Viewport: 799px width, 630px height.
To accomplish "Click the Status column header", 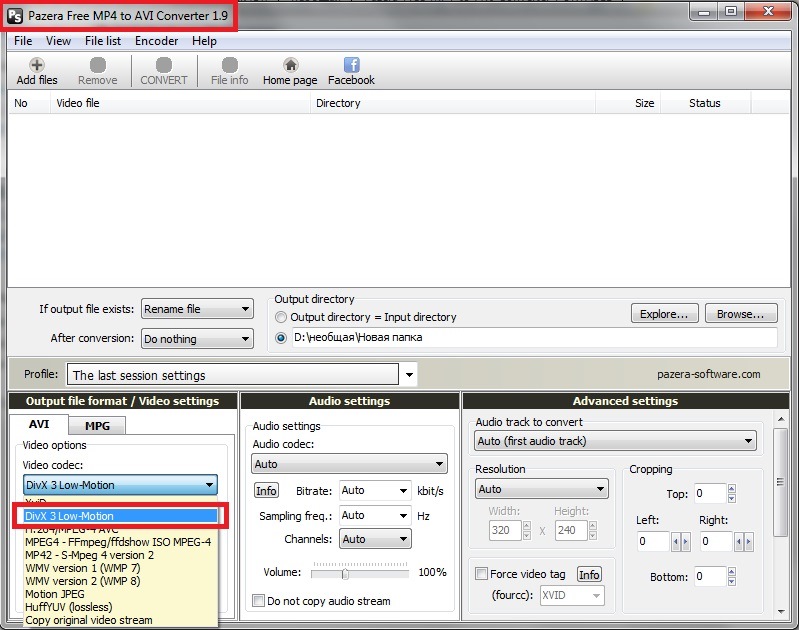I will click(x=706, y=103).
